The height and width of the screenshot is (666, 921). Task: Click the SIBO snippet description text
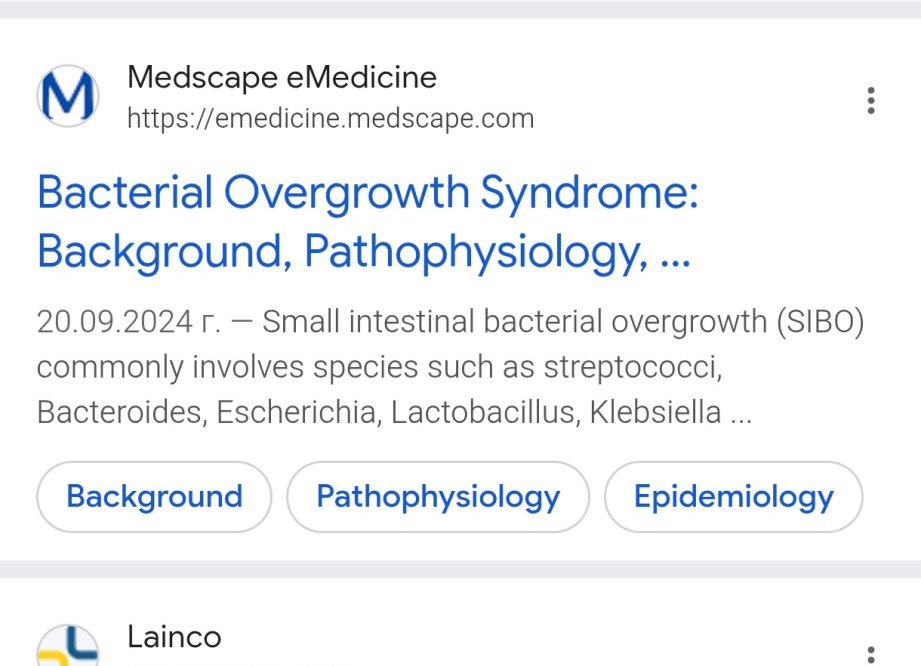pos(450,367)
